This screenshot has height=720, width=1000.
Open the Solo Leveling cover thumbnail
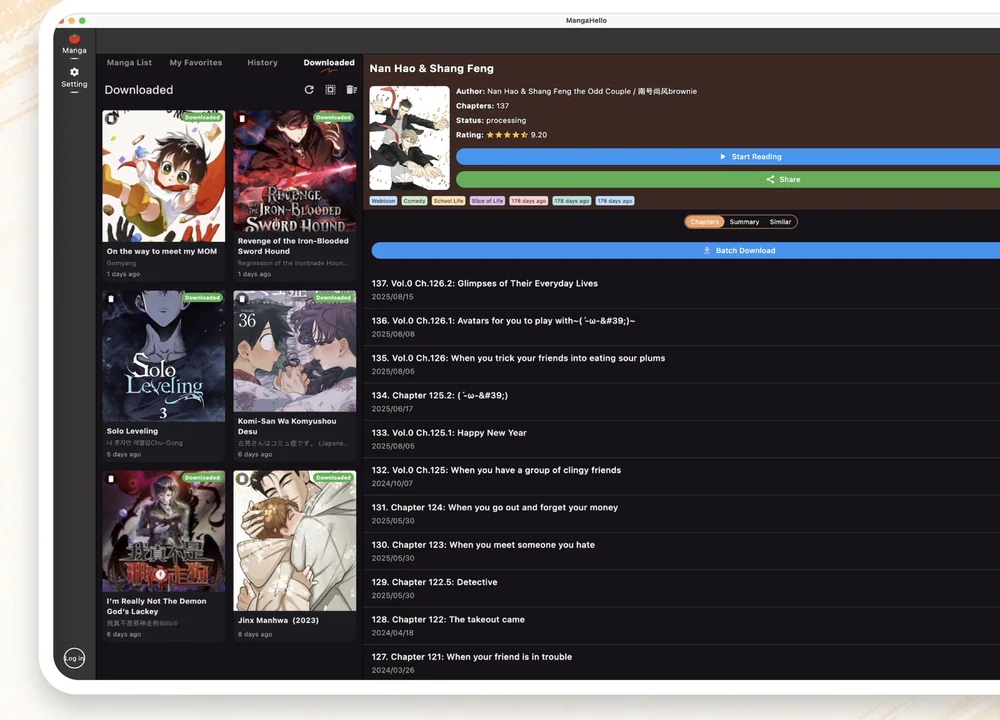(164, 356)
